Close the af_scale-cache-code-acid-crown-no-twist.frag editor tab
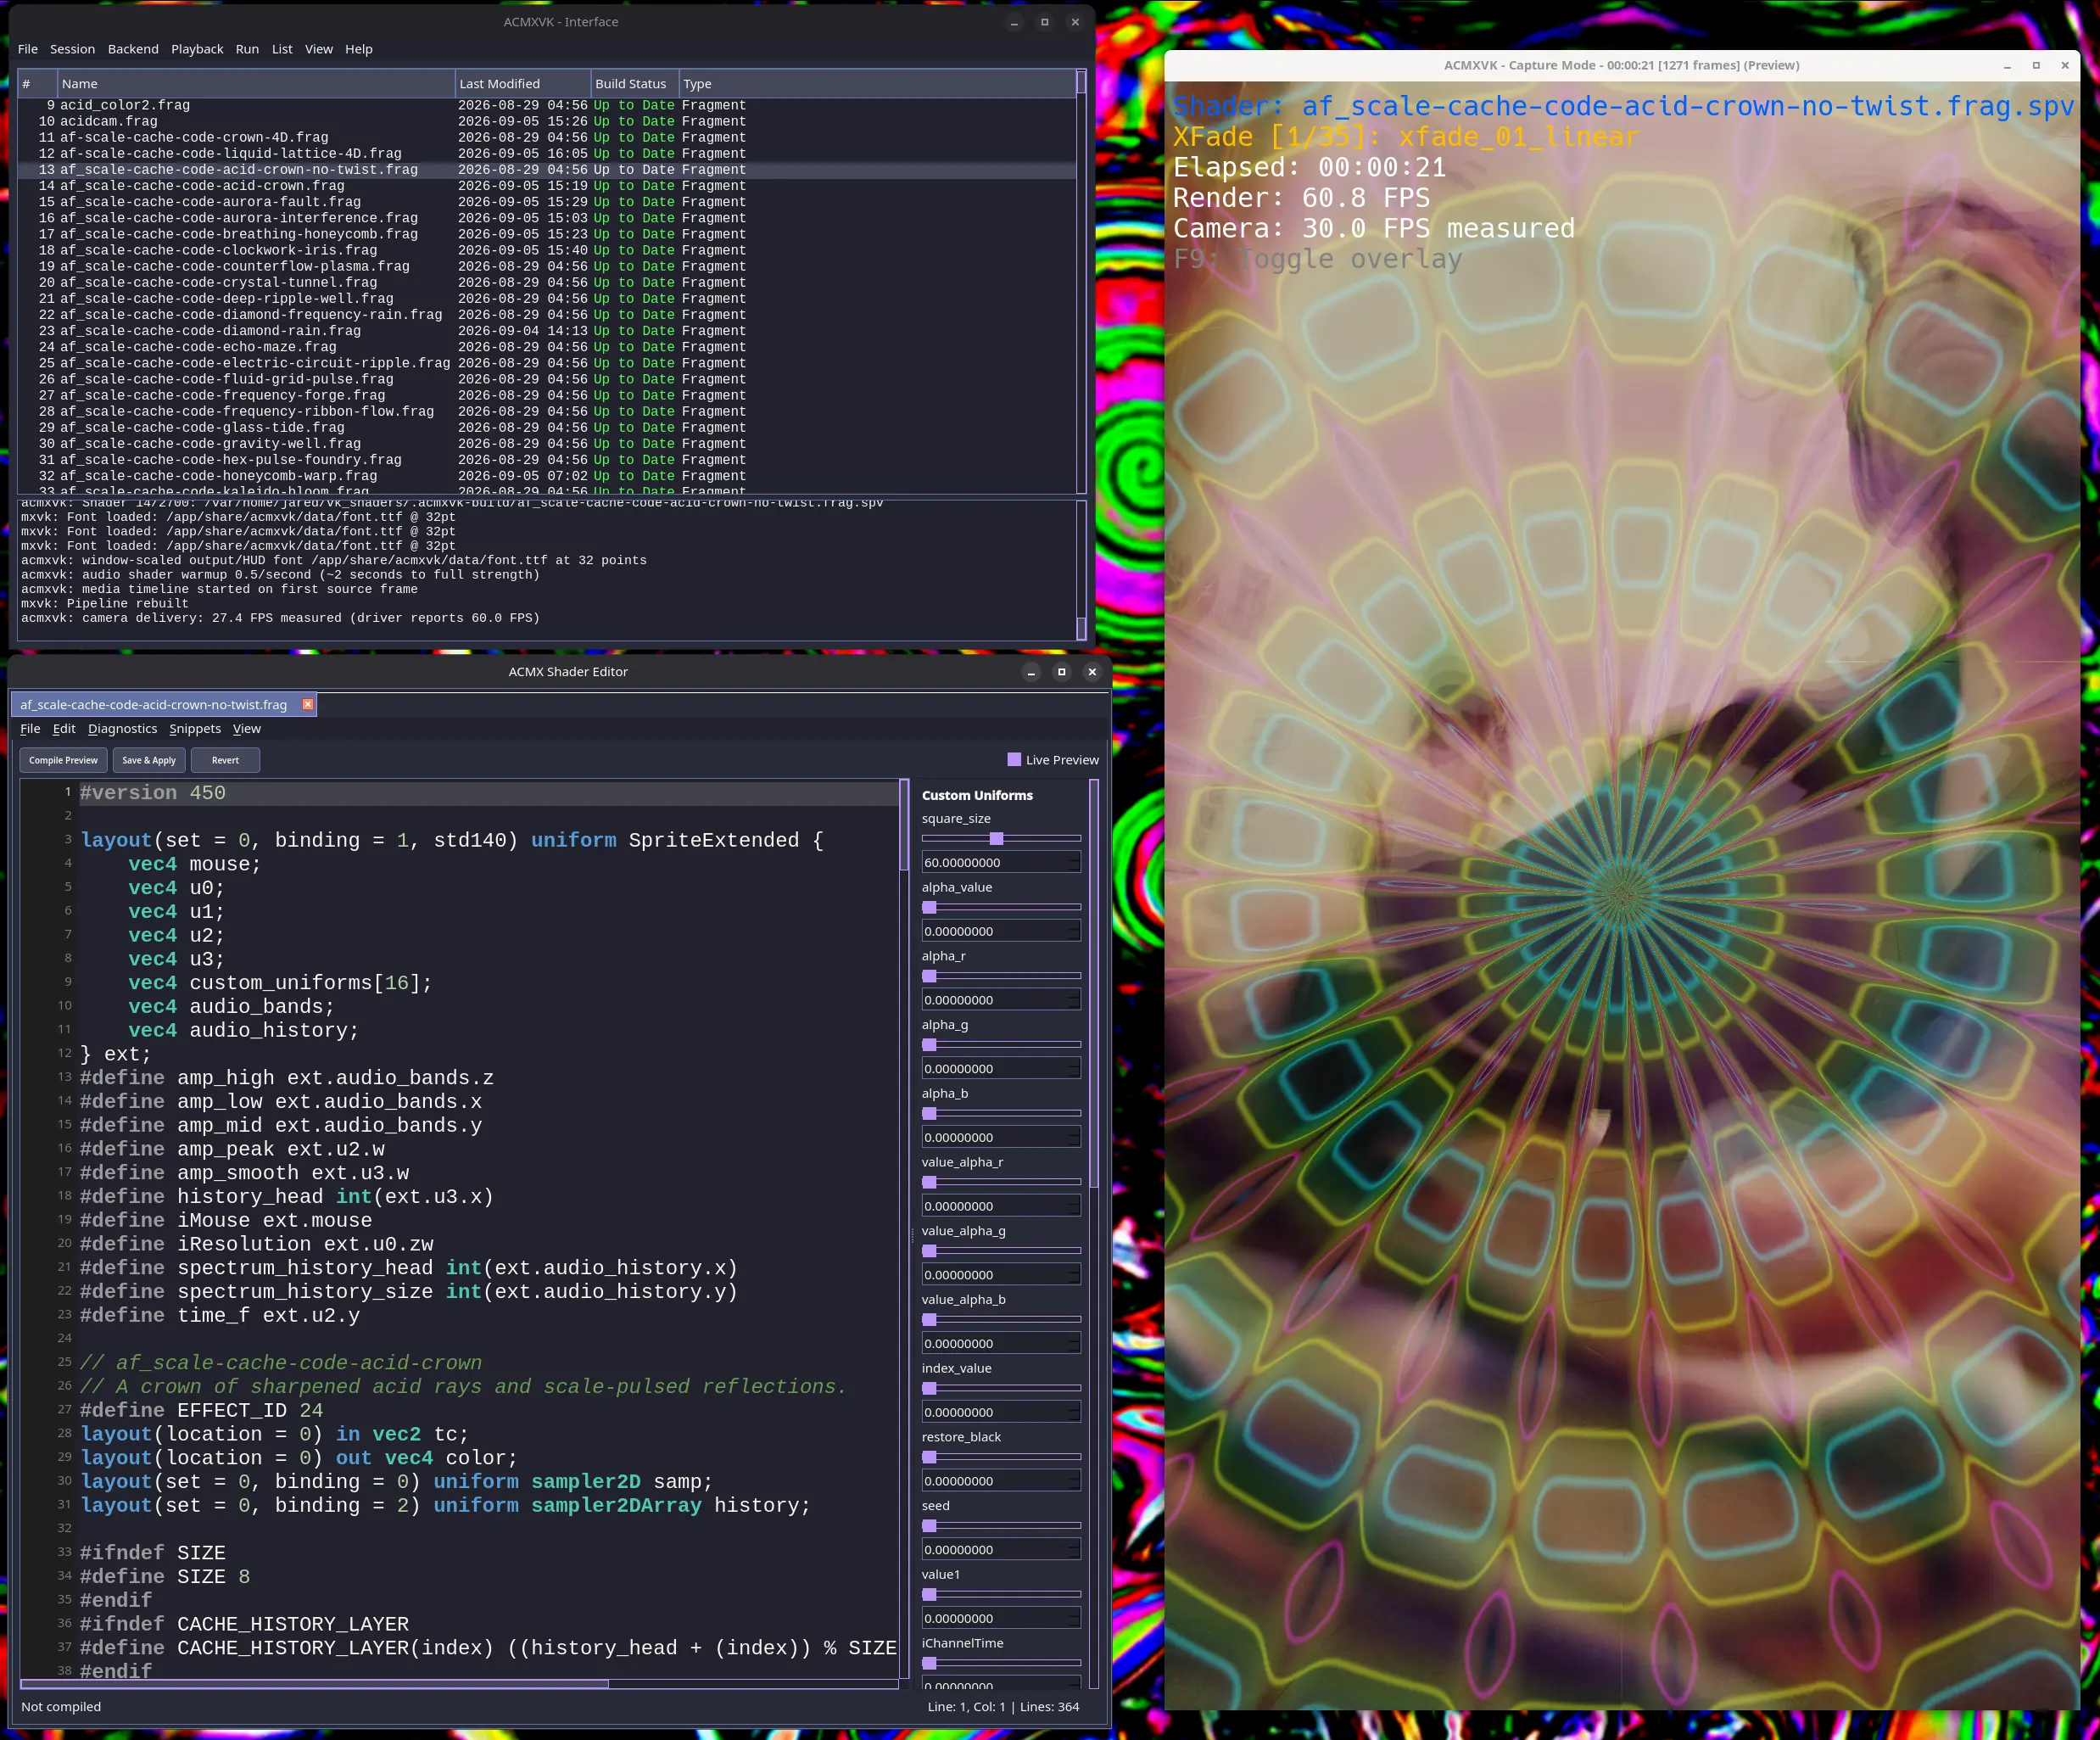Viewport: 2100px width, 1740px height. point(308,704)
